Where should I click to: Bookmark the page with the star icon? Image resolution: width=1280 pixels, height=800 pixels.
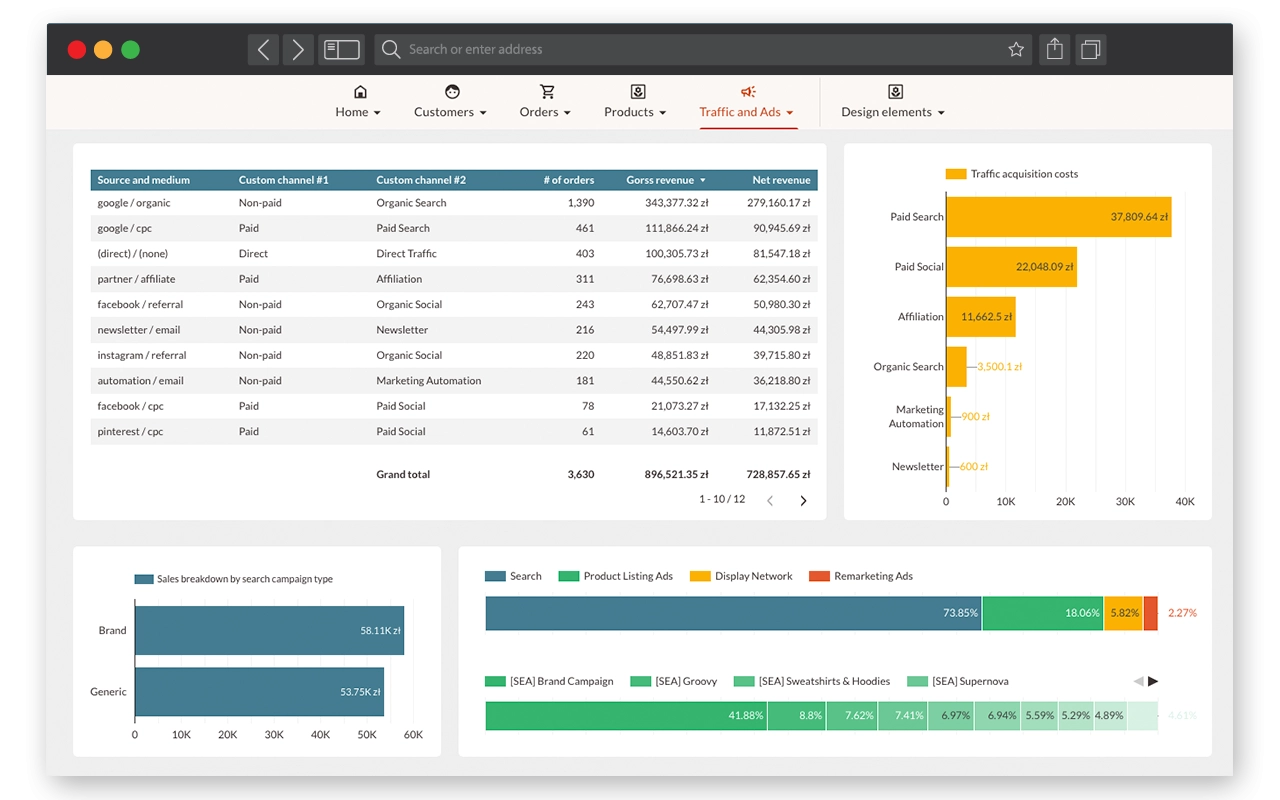pos(1016,49)
